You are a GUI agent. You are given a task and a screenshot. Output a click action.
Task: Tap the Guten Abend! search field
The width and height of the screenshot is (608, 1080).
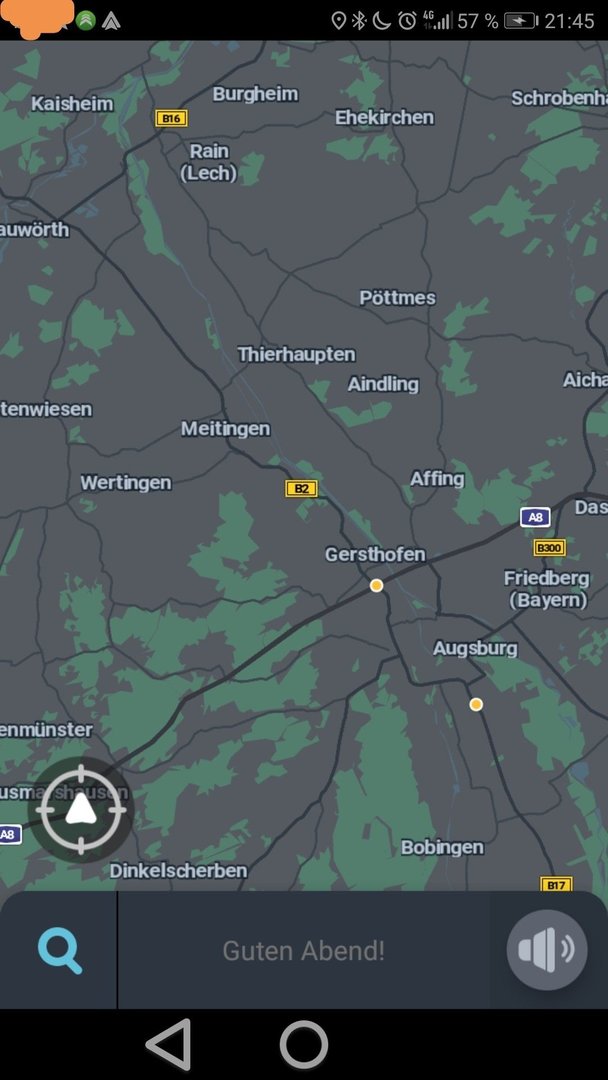coord(304,951)
